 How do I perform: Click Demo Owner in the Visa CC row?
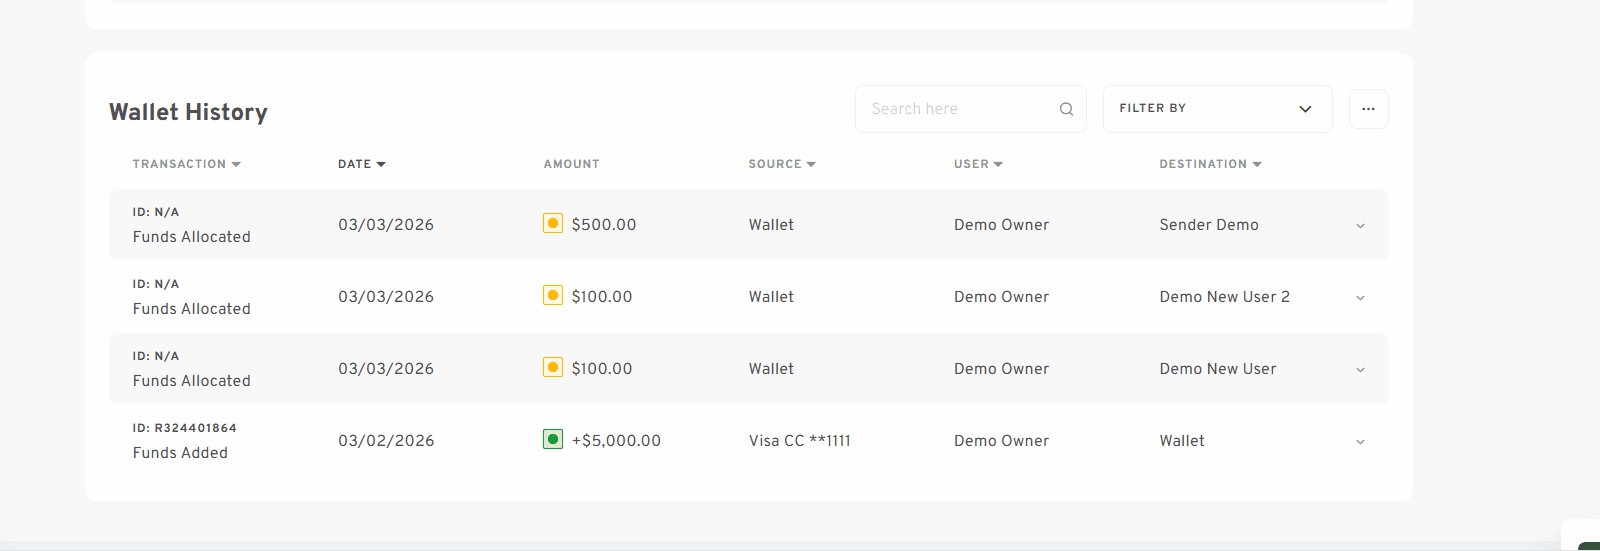tap(1001, 441)
